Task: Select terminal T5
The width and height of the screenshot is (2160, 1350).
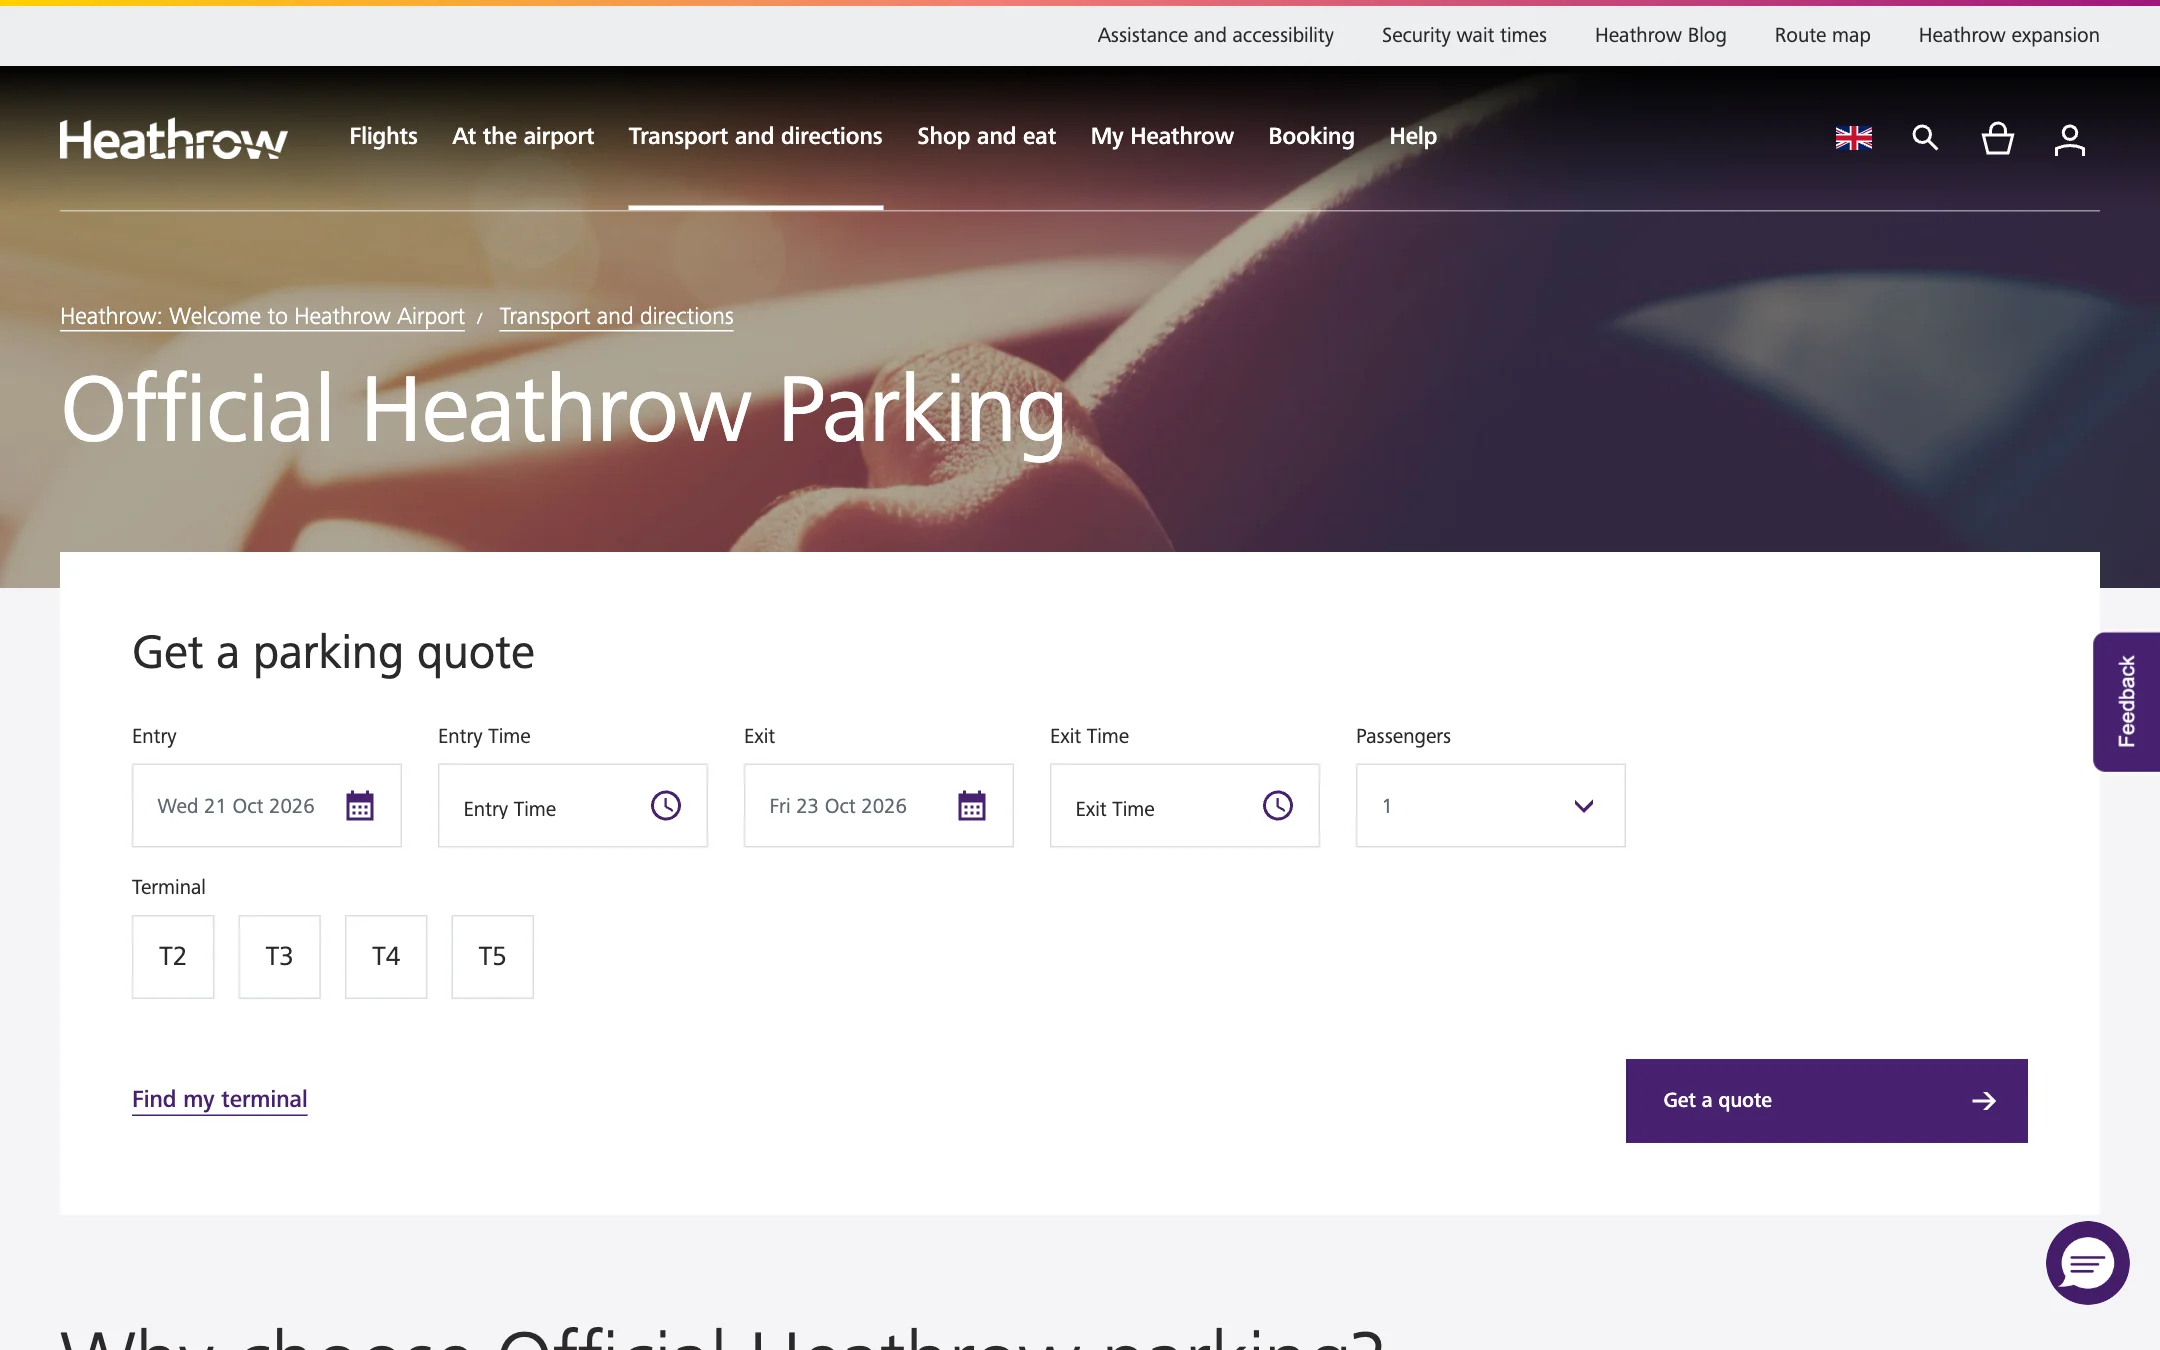Action: point(492,957)
